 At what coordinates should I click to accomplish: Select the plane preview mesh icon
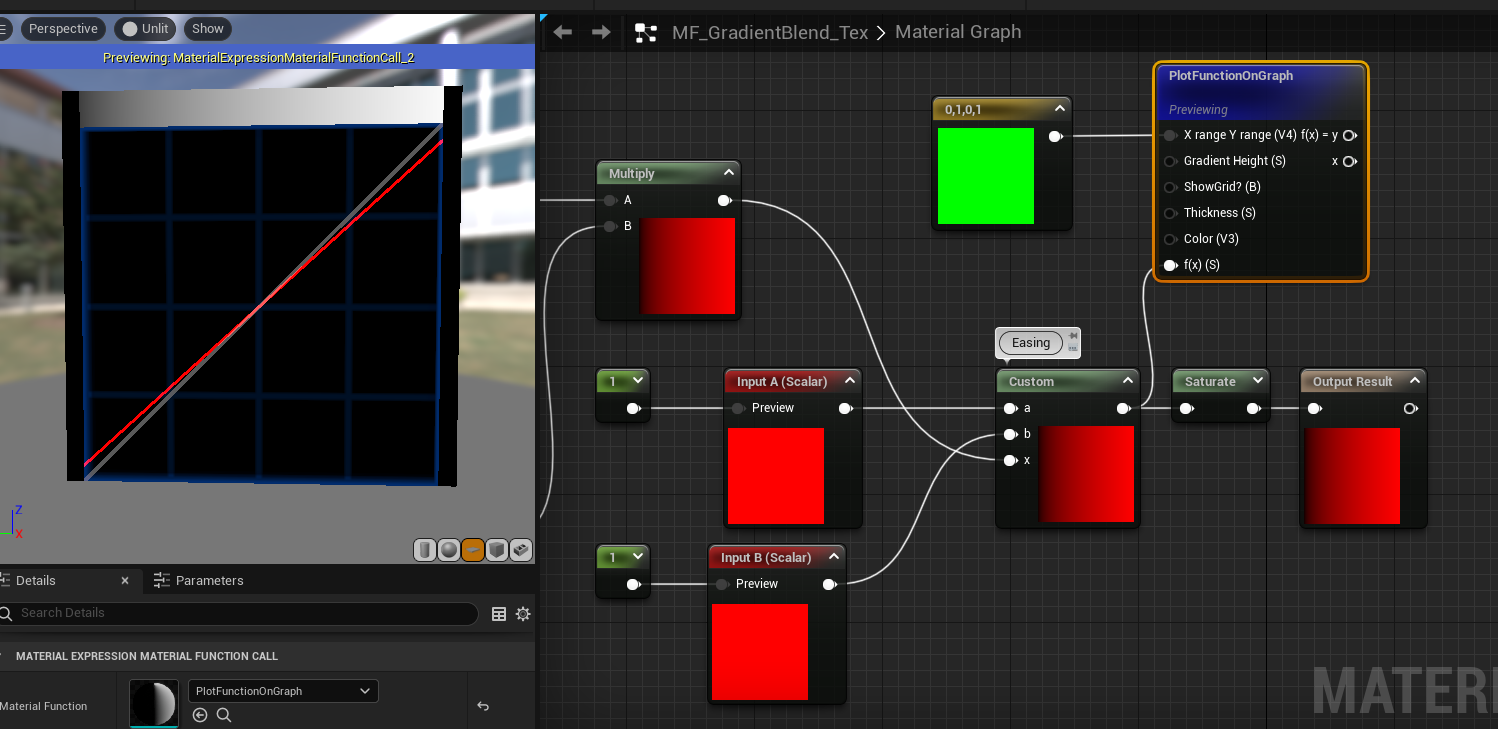click(473, 550)
